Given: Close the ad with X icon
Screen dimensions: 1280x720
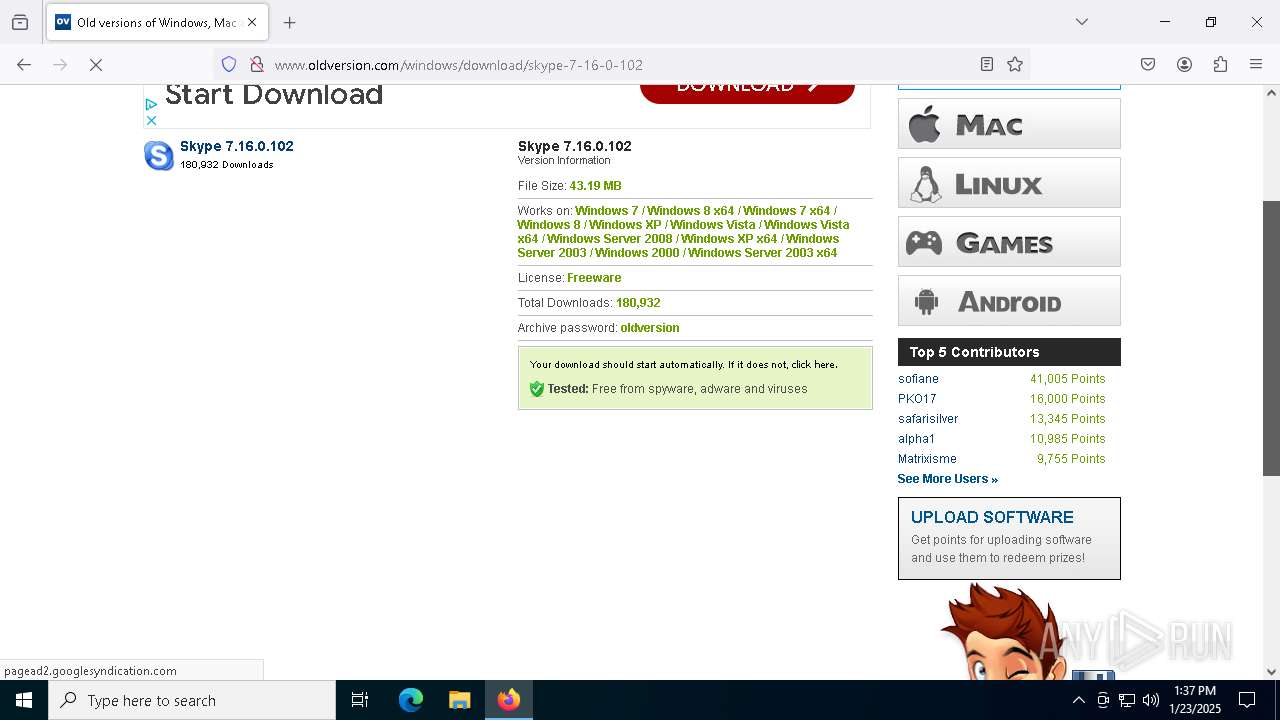Looking at the screenshot, I should tap(151, 120).
